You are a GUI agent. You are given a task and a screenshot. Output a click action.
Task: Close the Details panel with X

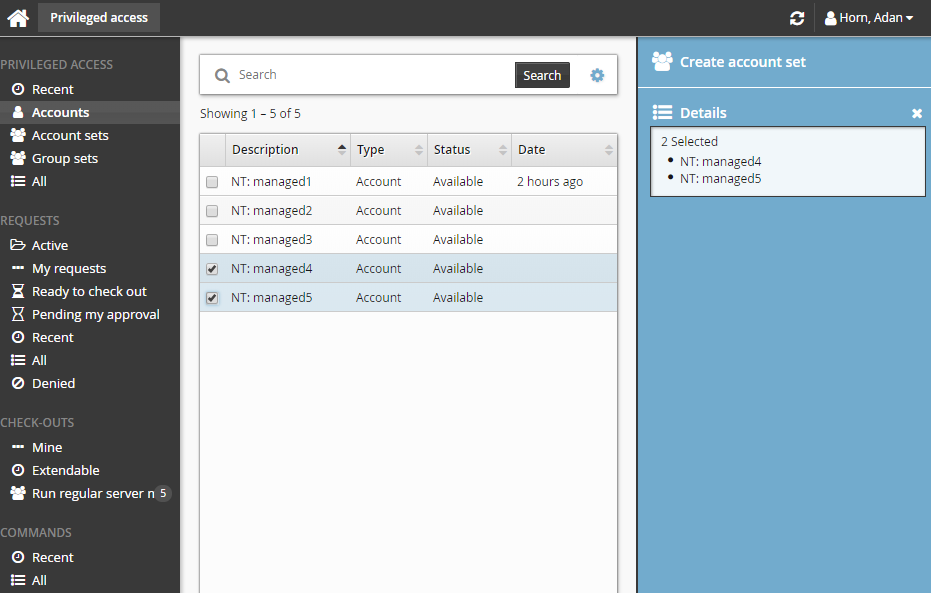[917, 114]
